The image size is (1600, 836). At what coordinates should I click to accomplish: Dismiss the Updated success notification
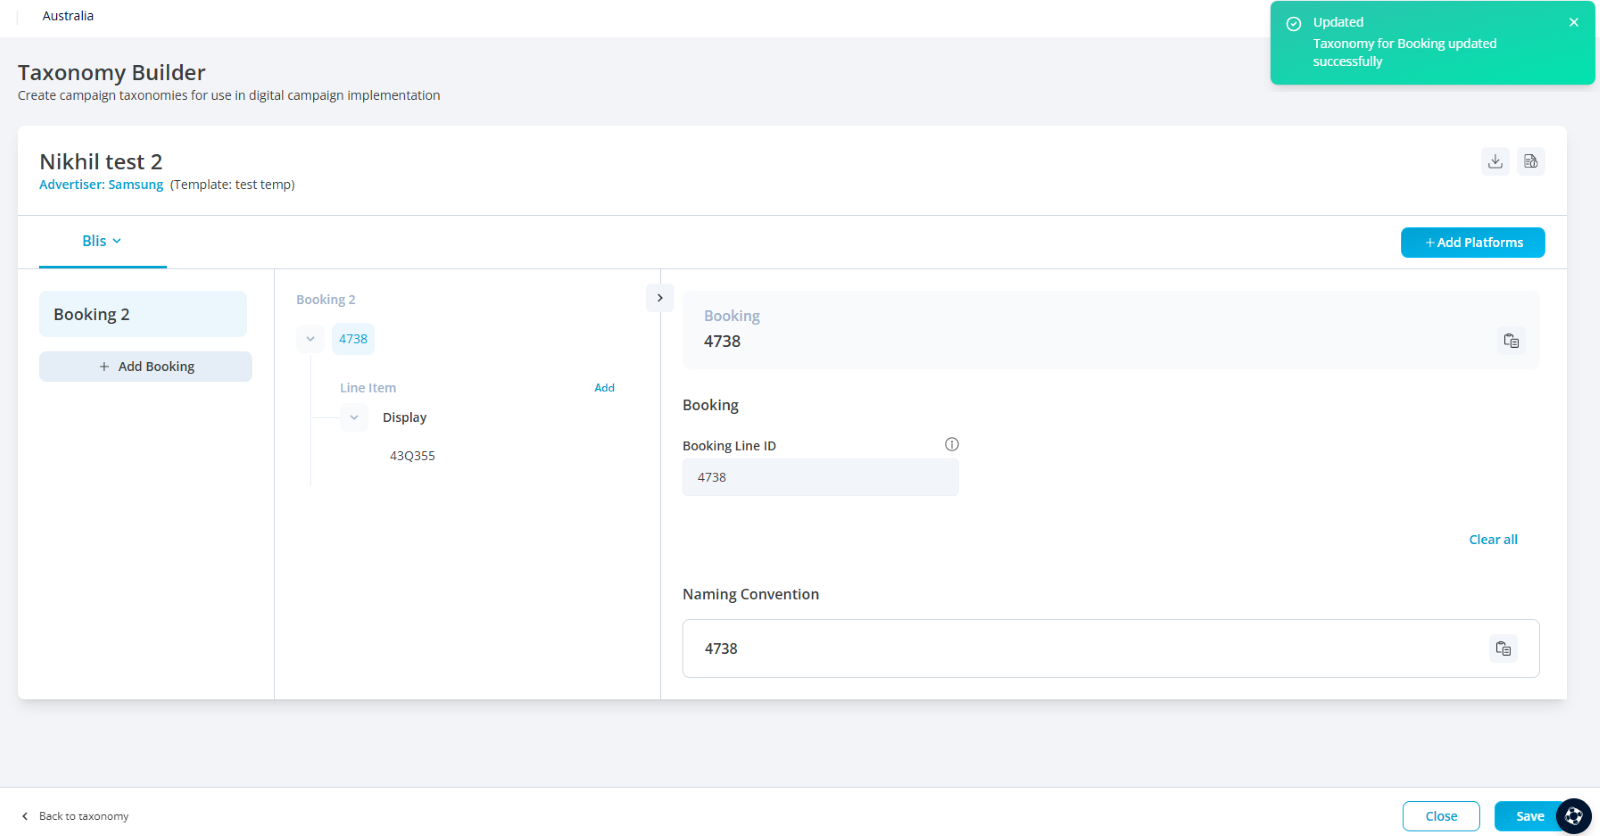click(1573, 22)
